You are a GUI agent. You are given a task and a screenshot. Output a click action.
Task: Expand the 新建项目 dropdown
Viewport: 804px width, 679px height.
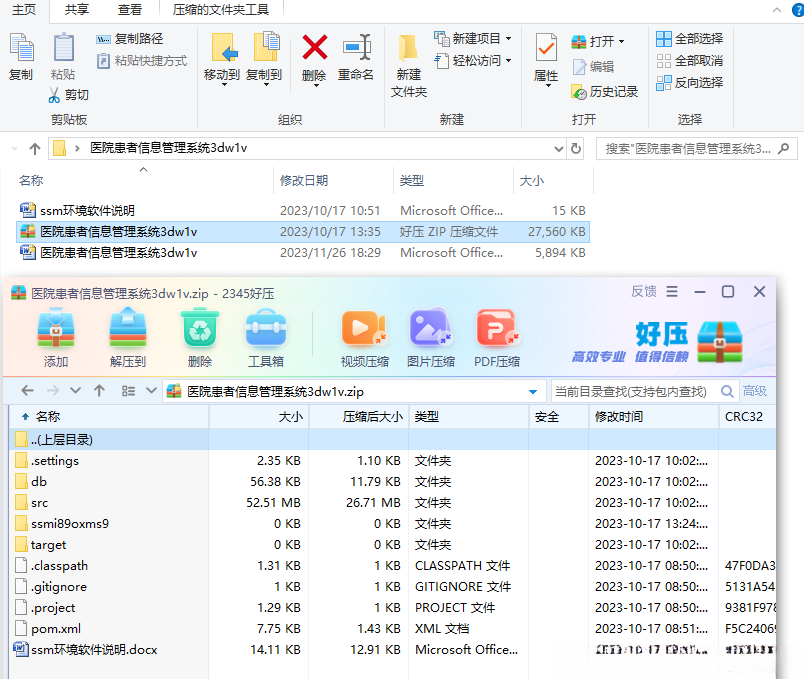tap(509, 38)
